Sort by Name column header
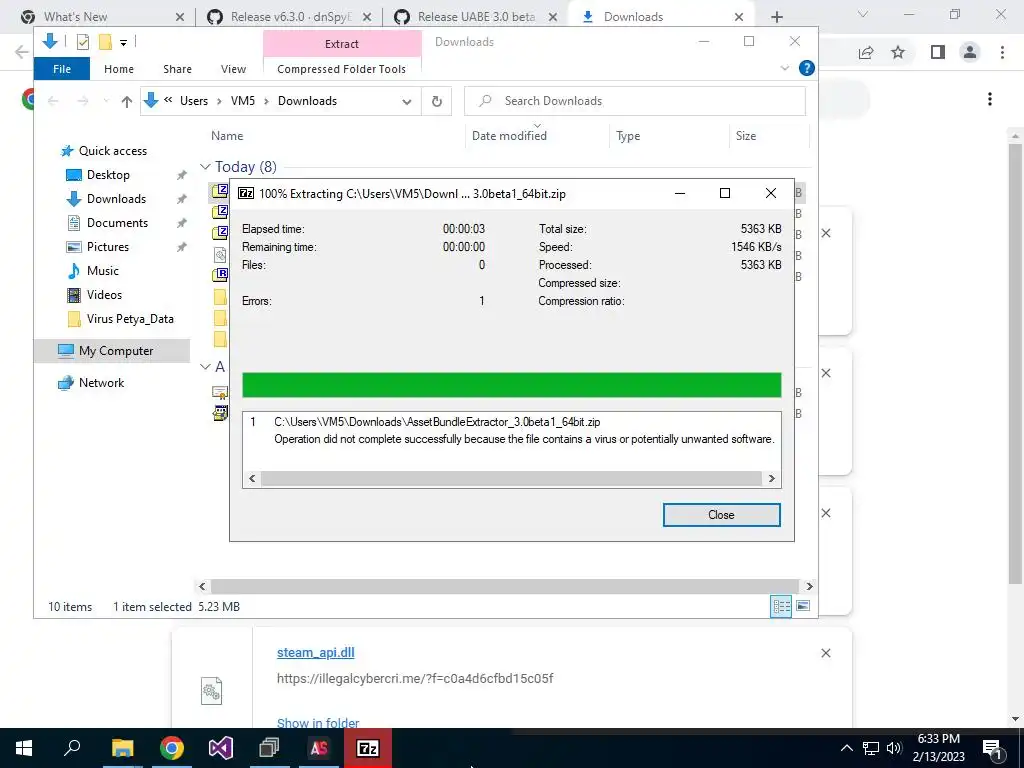Image resolution: width=1024 pixels, height=768 pixels. pyautogui.click(x=227, y=136)
